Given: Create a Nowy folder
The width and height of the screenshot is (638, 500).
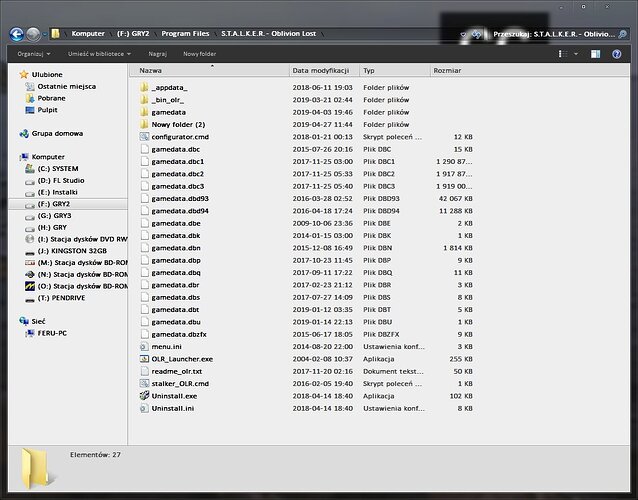Looking at the screenshot, I should pos(199,54).
